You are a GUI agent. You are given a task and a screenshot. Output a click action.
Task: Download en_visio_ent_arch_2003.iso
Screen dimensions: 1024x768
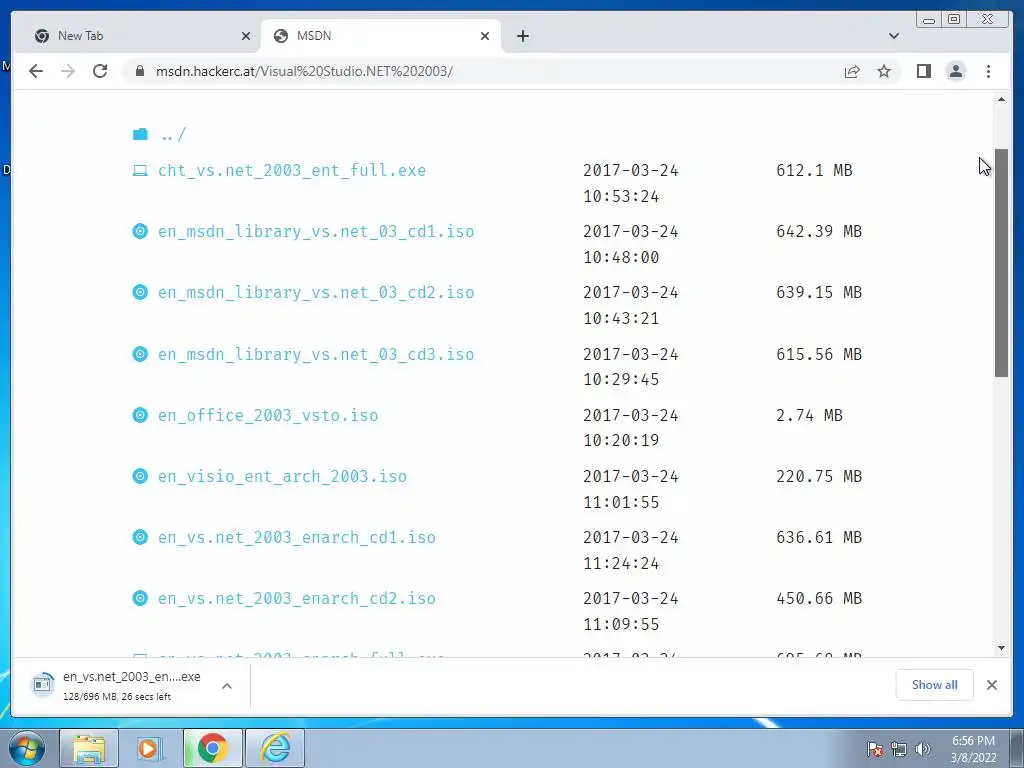(x=282, y=477)
